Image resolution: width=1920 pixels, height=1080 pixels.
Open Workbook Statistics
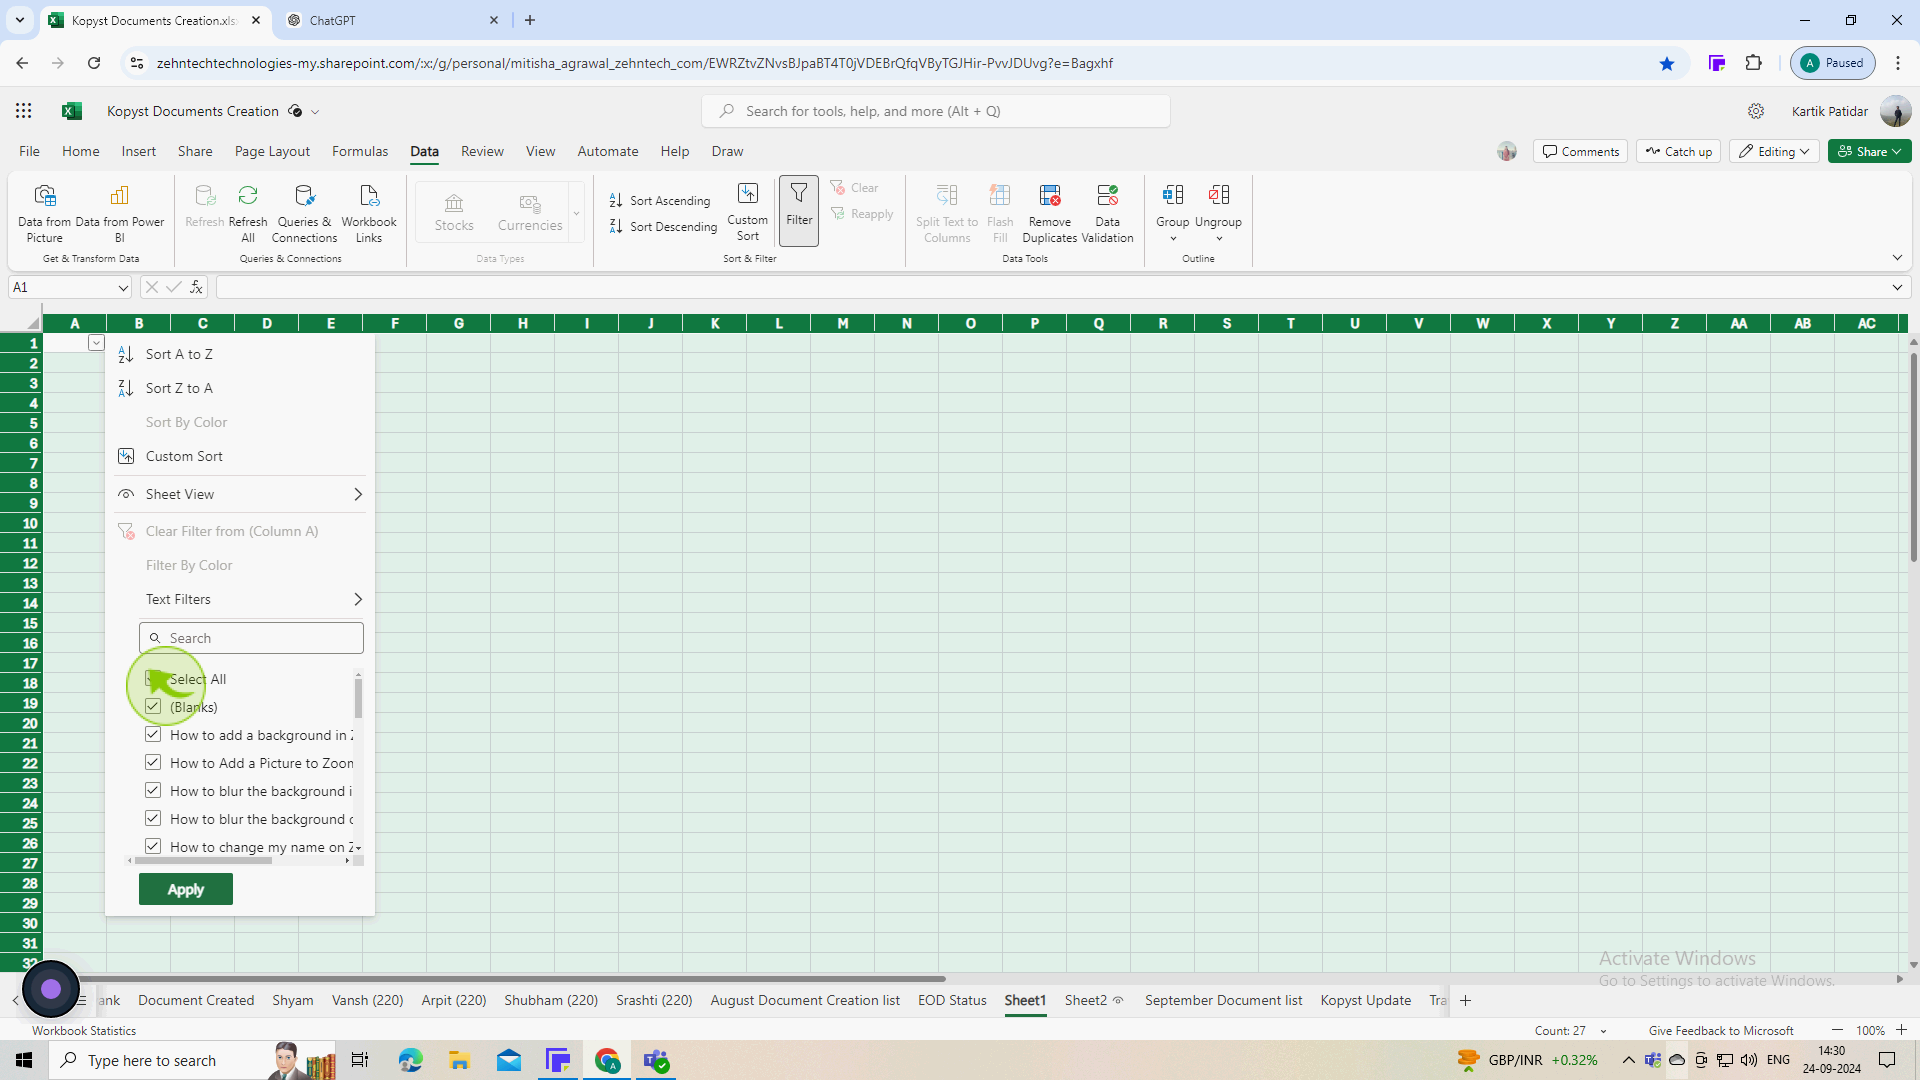84,1030
